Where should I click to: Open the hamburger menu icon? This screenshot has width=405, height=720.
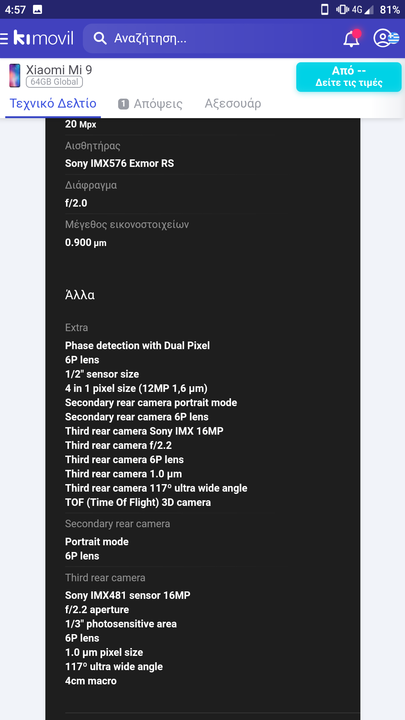(4, 39)
